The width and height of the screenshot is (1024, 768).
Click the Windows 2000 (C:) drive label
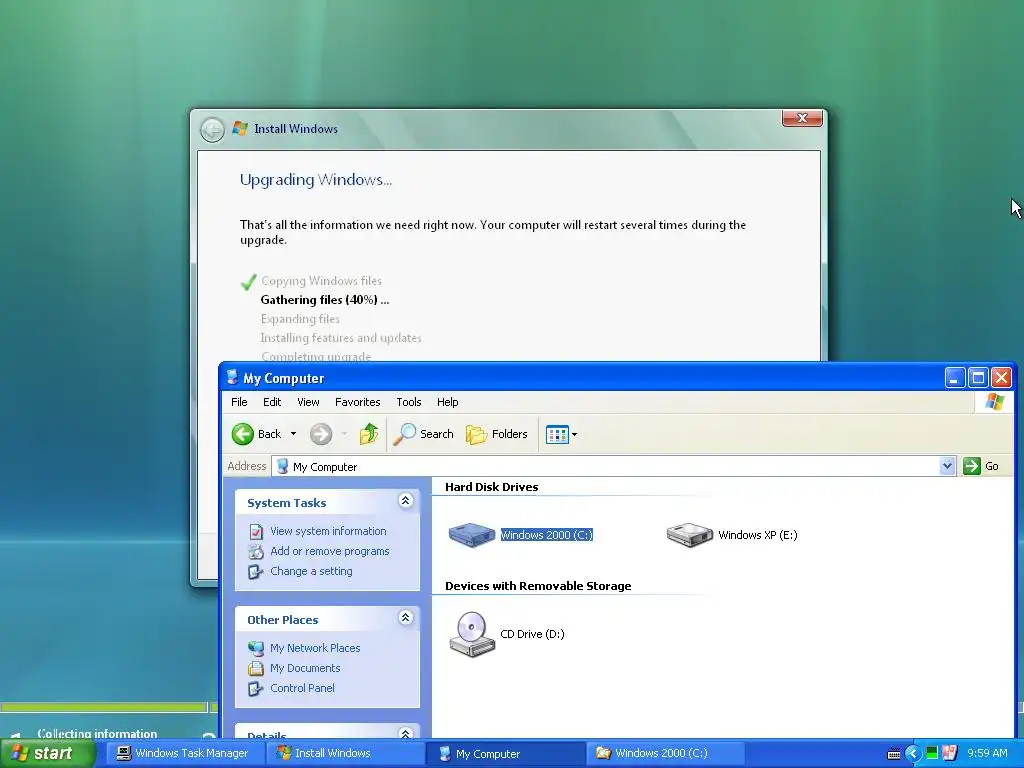pos(547,535)
